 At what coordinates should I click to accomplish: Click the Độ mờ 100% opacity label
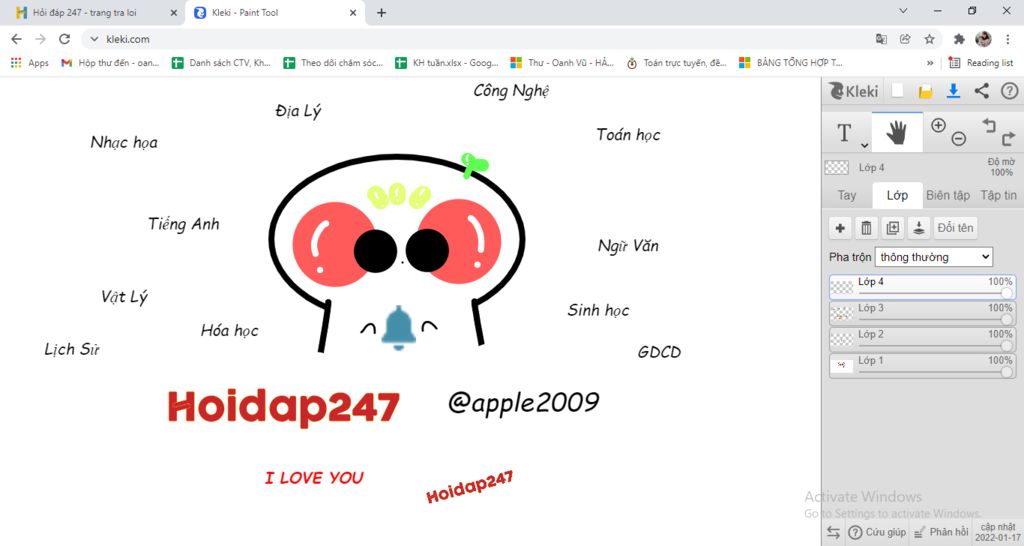point(1001,167)
